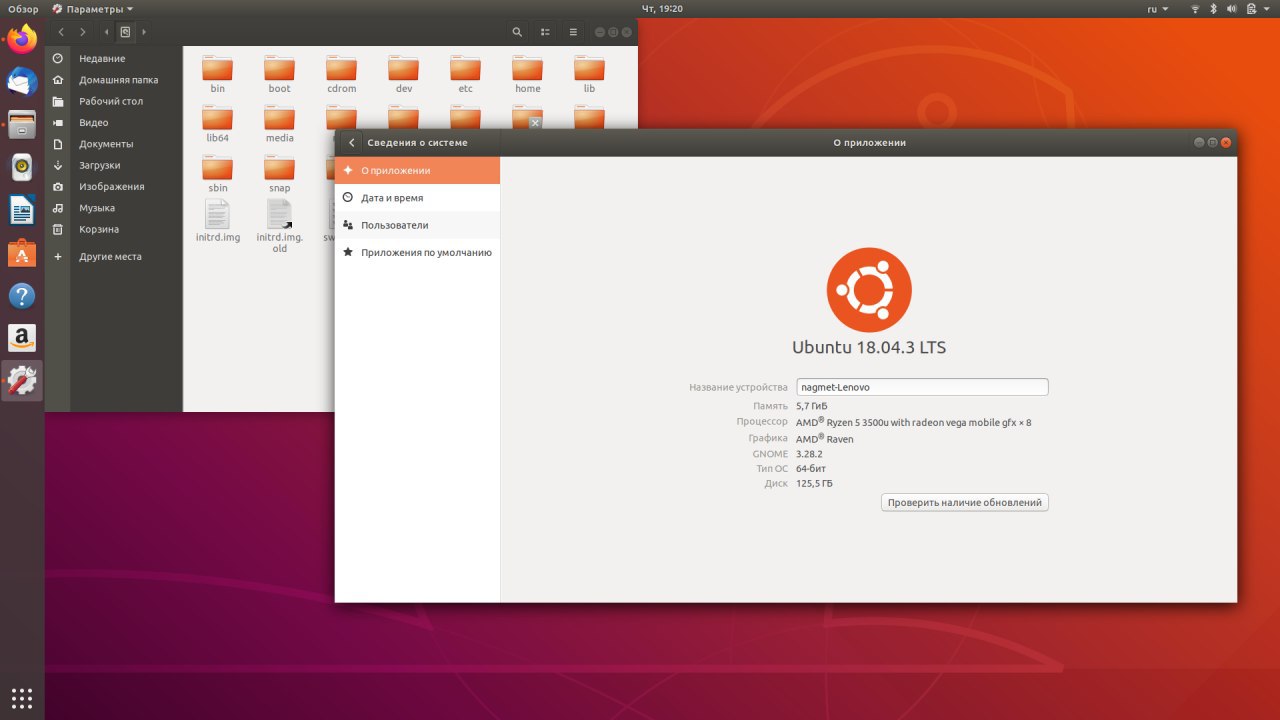Launch Thunderbird mail from the dock
Screen dimensions: 1280x720
(22, 82)
